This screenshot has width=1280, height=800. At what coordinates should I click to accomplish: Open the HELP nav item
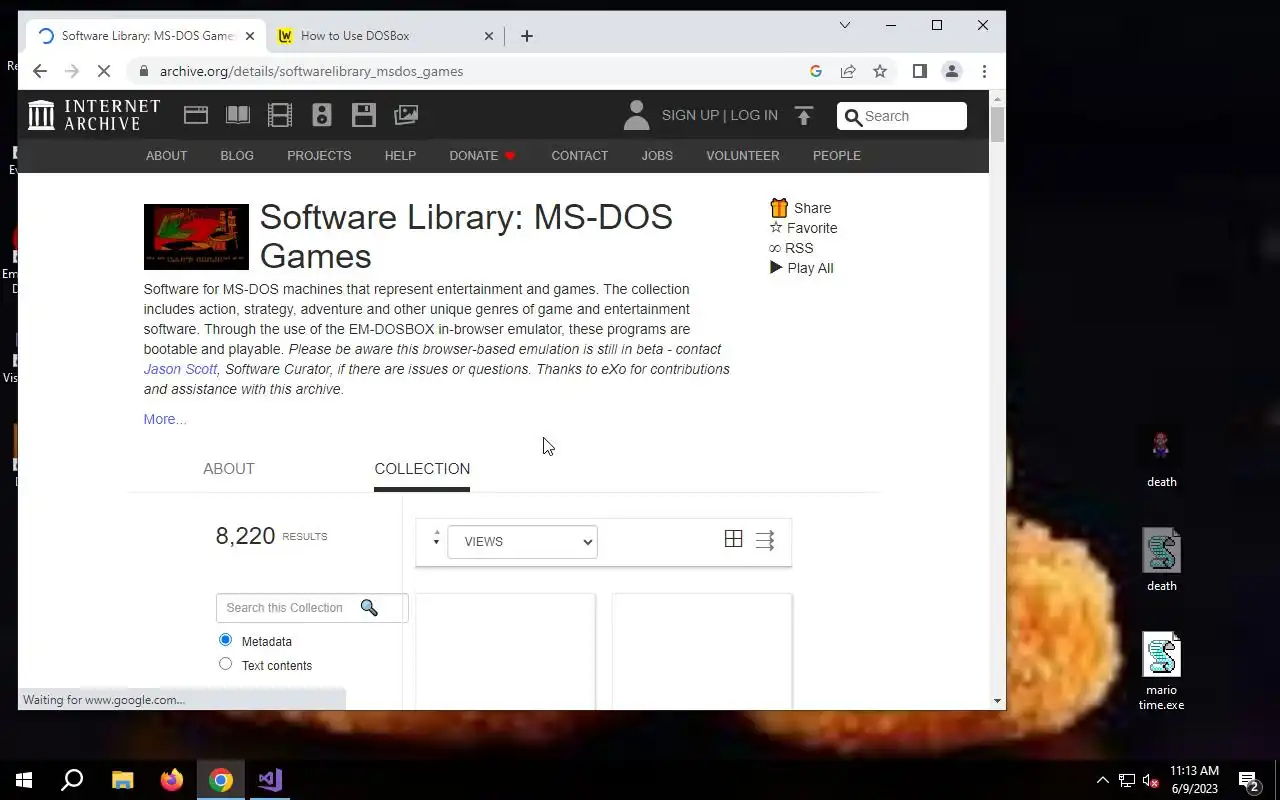(400, 155)
